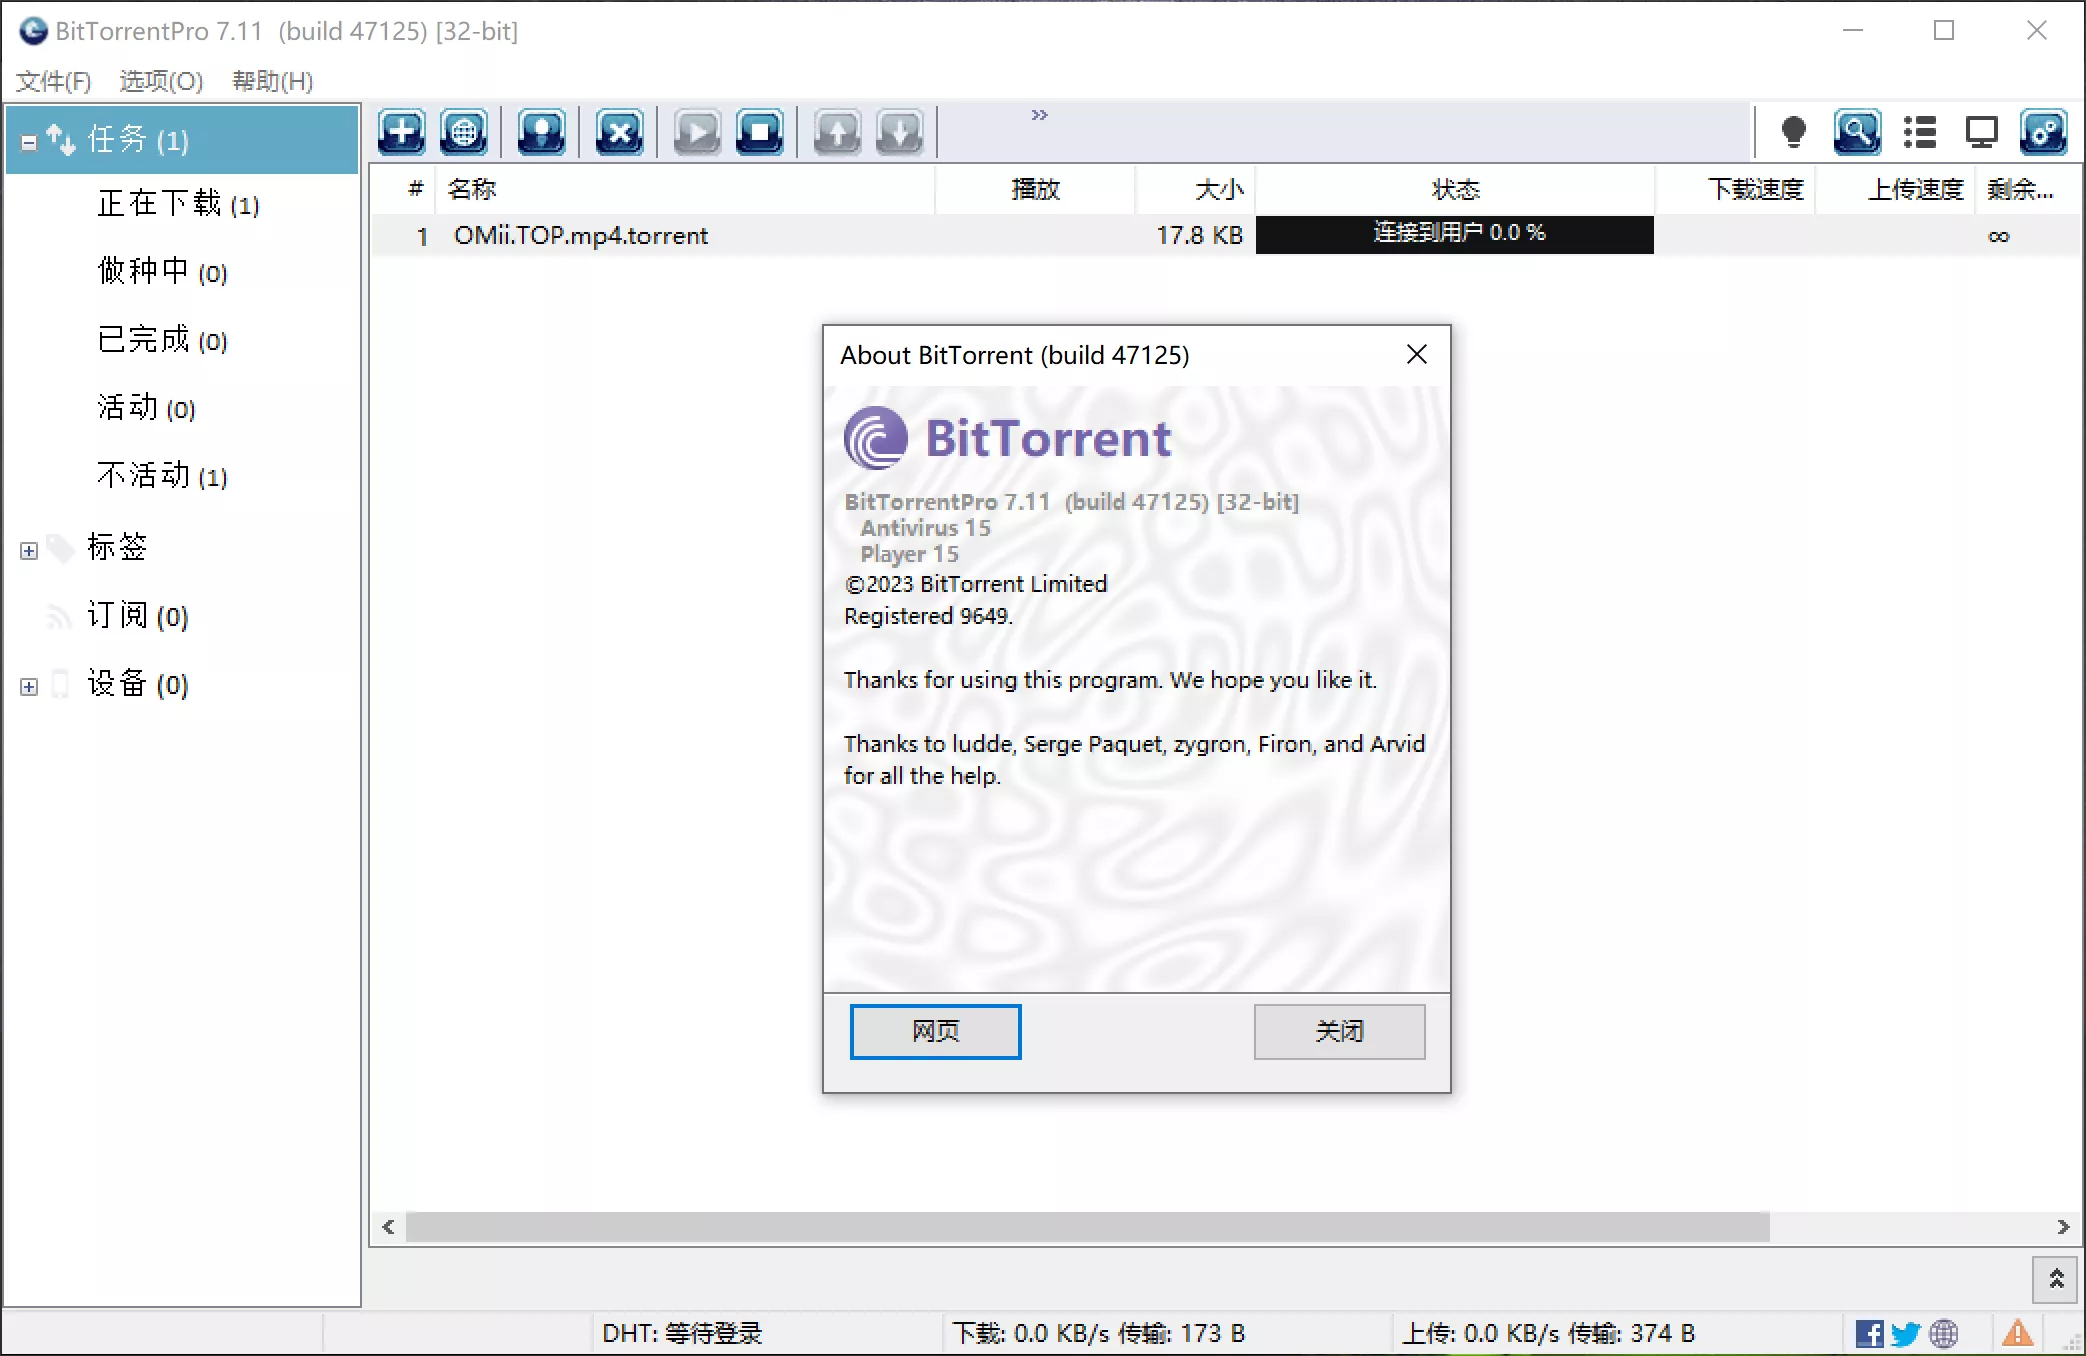This screenshot has width=2086, height=1356.
Task: Click the Facebook icon in status bar
Action: (1869, 1334)
